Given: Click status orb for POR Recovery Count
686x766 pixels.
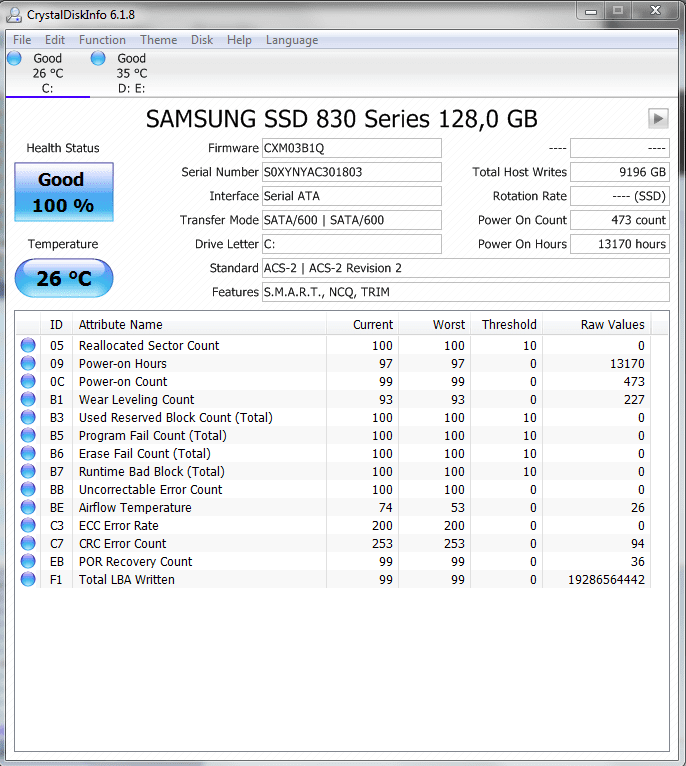Looking at the screenshot, I should [x=28, y=561].
